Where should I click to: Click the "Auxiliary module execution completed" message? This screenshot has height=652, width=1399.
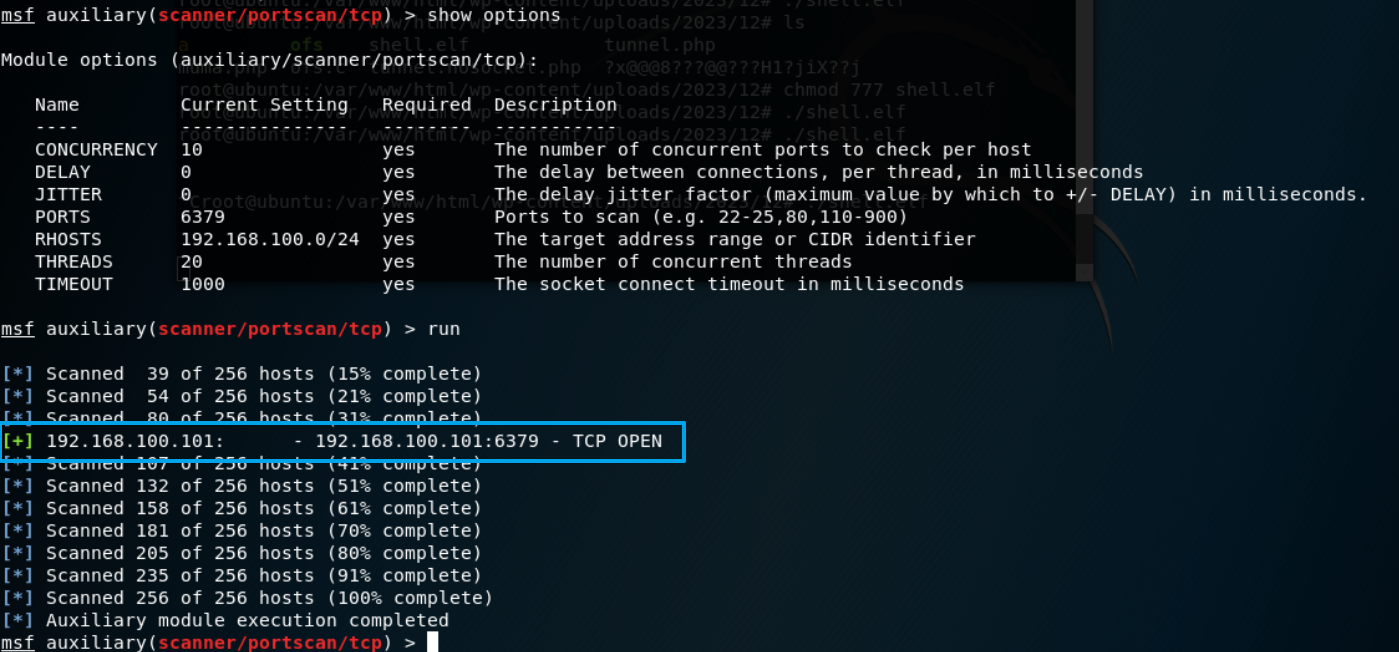(247, 620)
